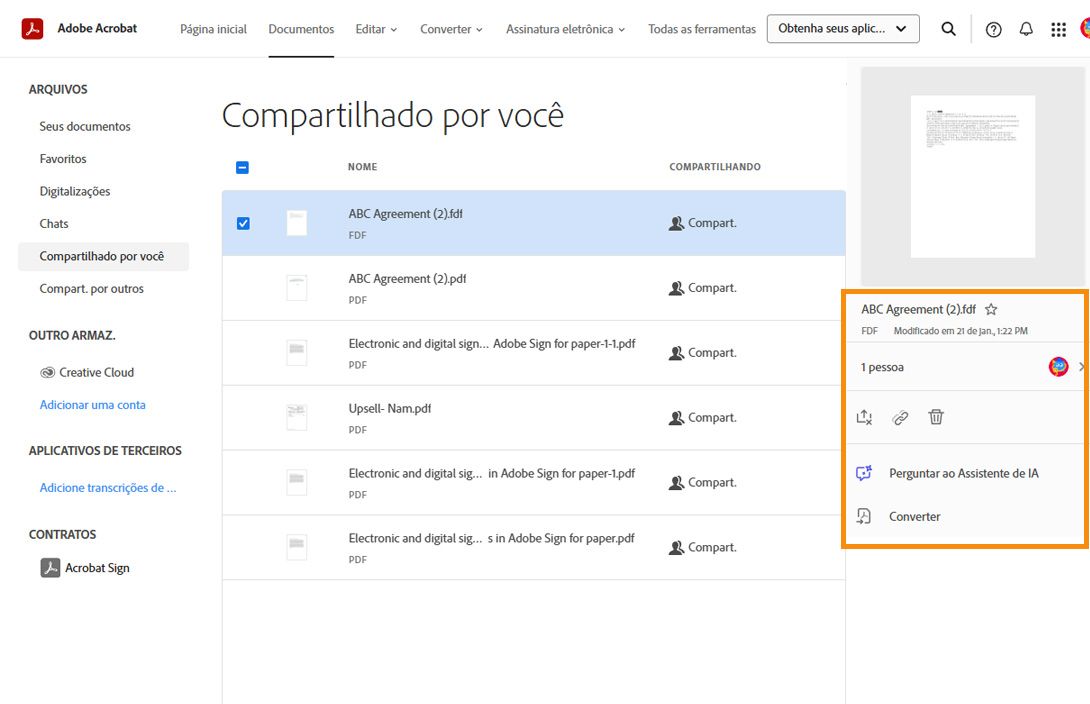Screen dimensions: 1090x704
Task: Uncheck the ABC Agreement (2).fdf checkbox
Action: click(x=242, y=222)
